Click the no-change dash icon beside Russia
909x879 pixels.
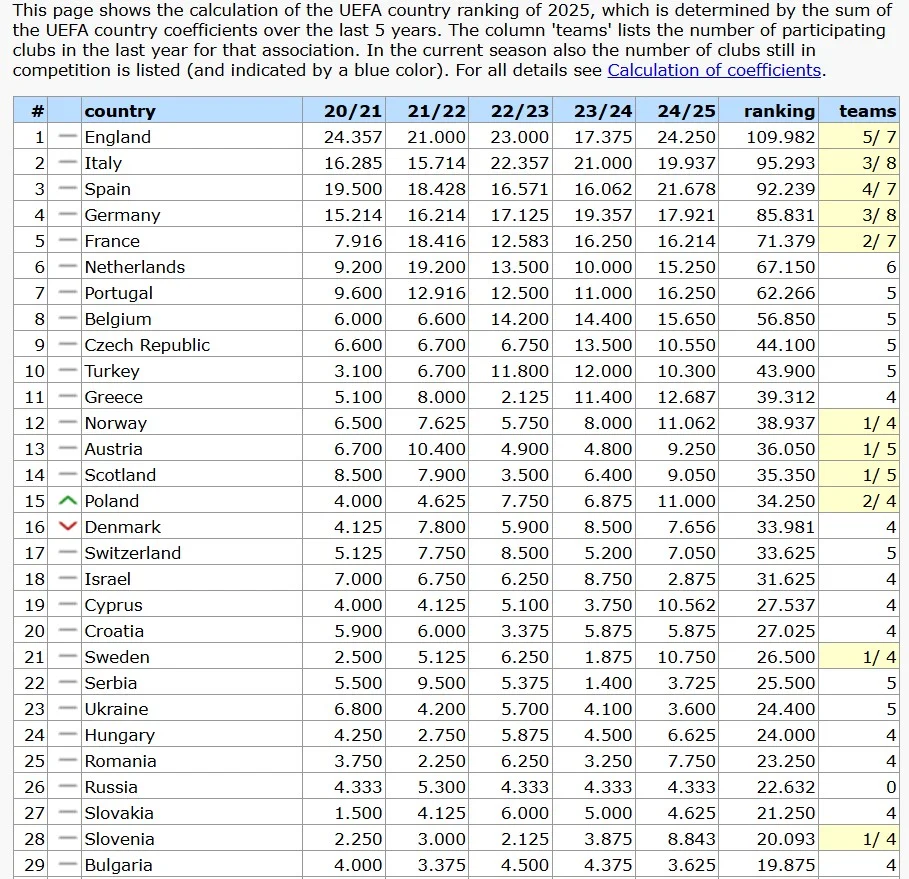[67, 787]
